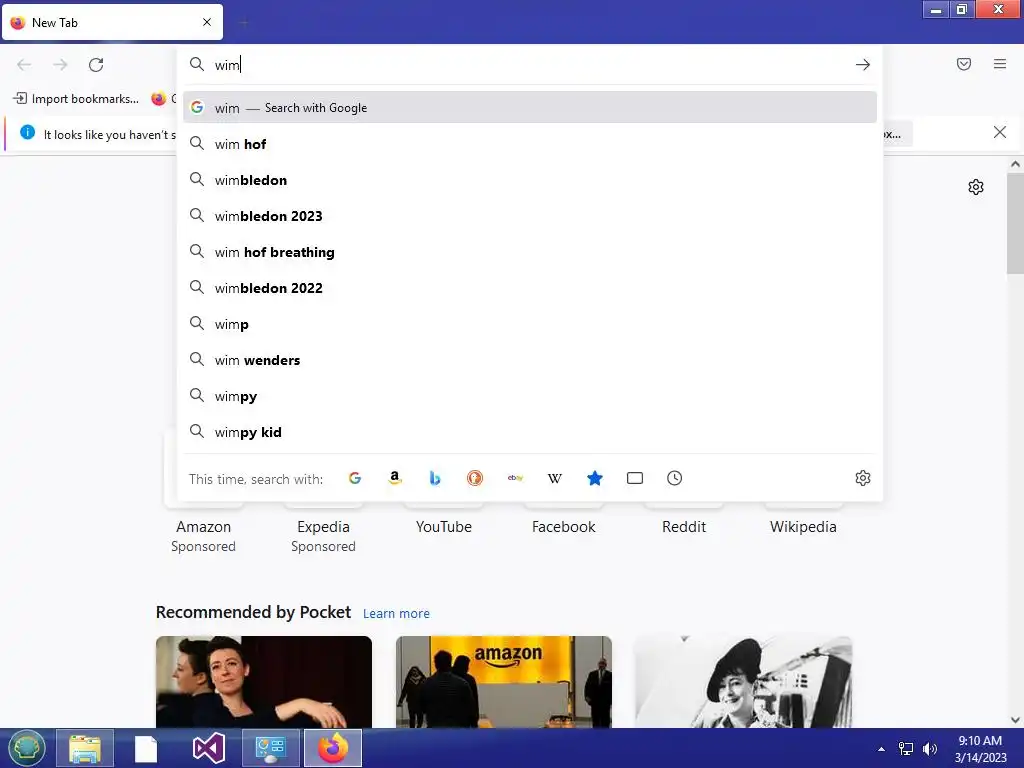Select 'wimbledon 2022' suggestion
The height and width of the screenshot is (768, 1024).
530,288
